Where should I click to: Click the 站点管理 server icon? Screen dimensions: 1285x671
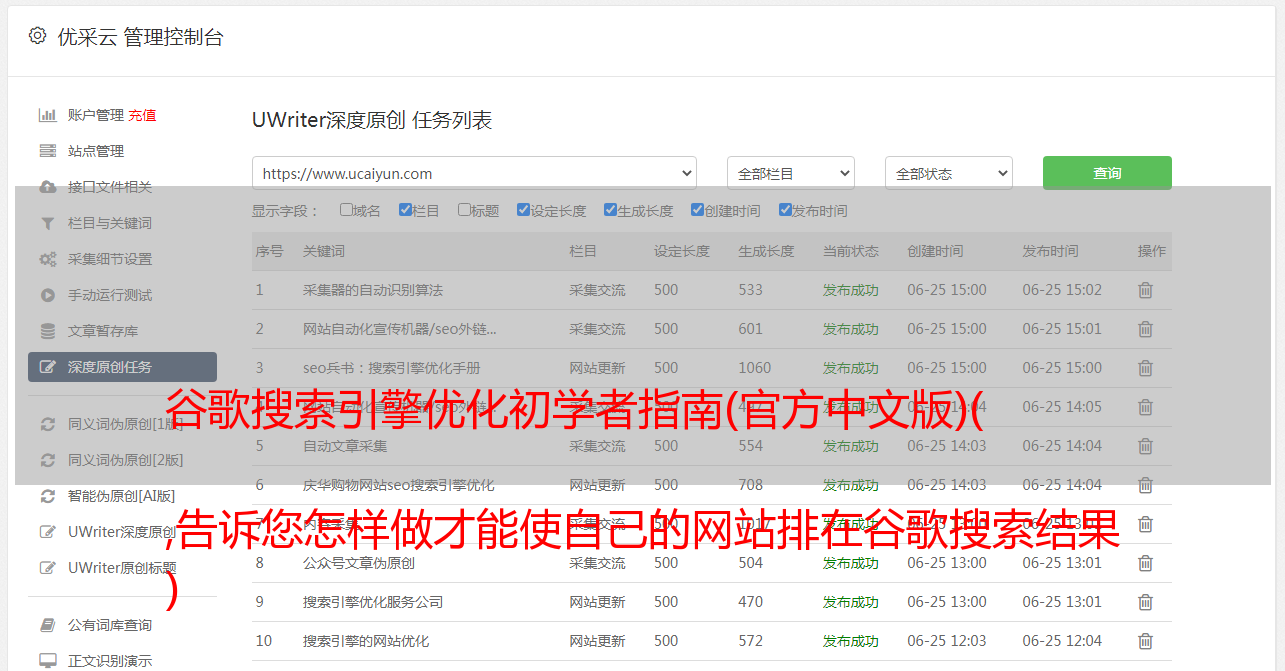click(47, 151)
